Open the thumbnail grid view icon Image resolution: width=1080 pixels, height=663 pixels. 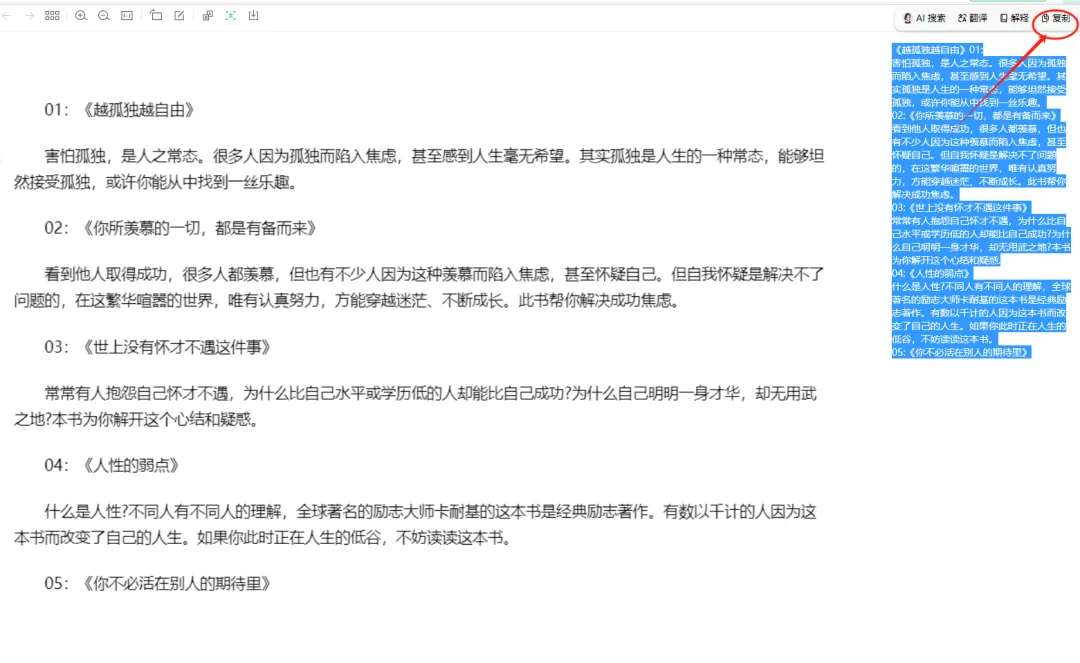[52, 15]
